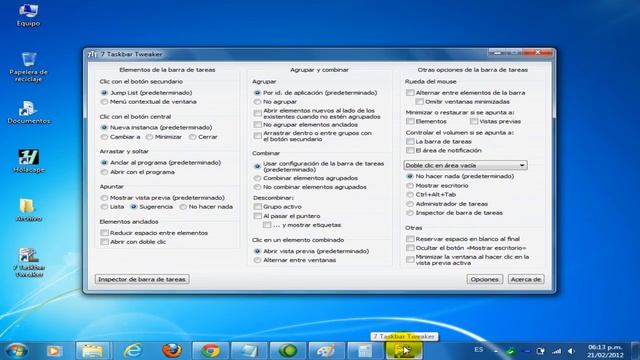Viewport: 640px width, 360px height.
Task: Select Alternar entre ventanas option
Action: [x=295, y=260]
